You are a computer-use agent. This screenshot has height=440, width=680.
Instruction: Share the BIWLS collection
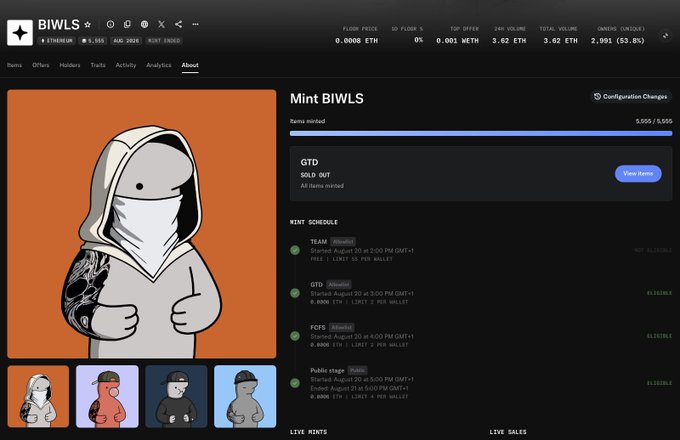(x=178, y=24)
